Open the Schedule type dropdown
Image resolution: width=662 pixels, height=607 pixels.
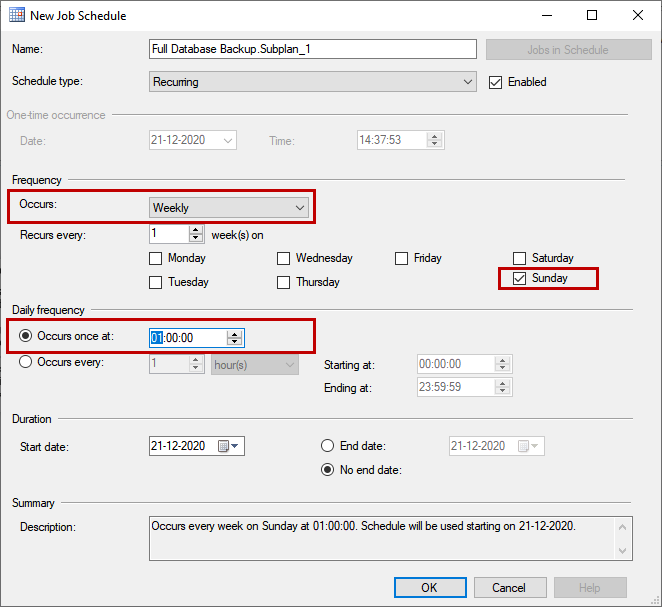click(x=312, y=82)
